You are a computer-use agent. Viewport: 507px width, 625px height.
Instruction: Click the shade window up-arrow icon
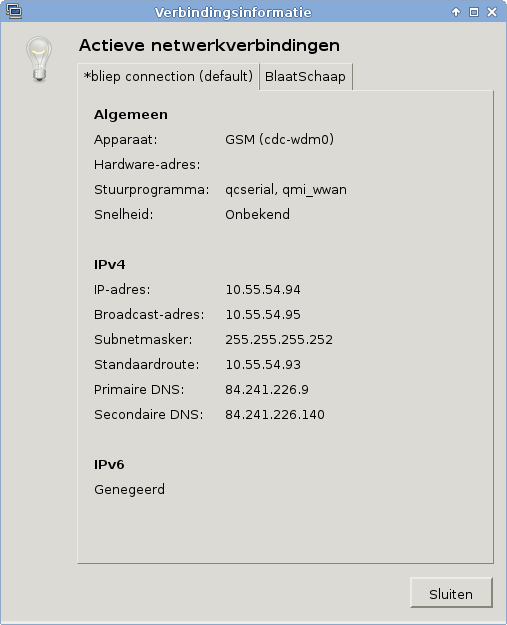coord(456,12)
